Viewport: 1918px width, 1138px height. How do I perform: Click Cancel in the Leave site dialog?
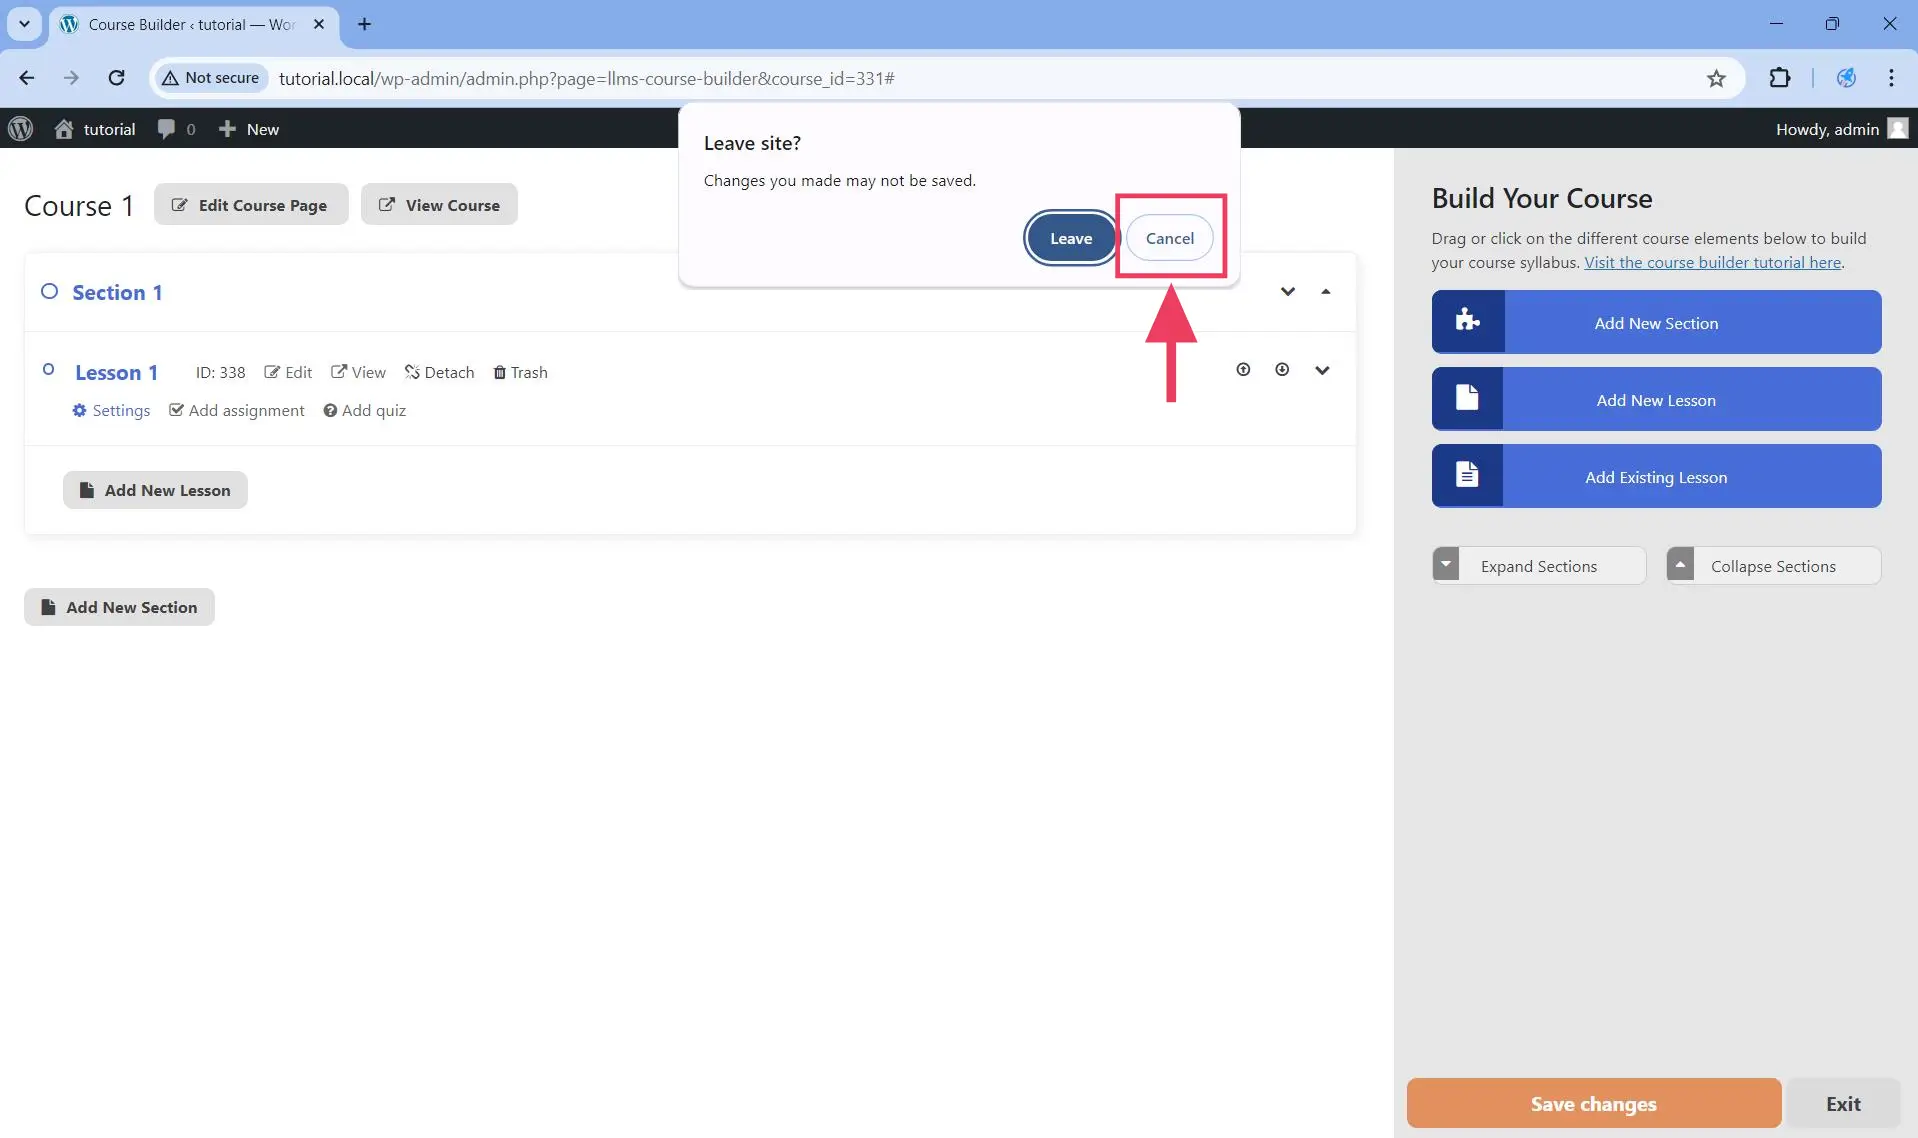[x=1169, y=238]
